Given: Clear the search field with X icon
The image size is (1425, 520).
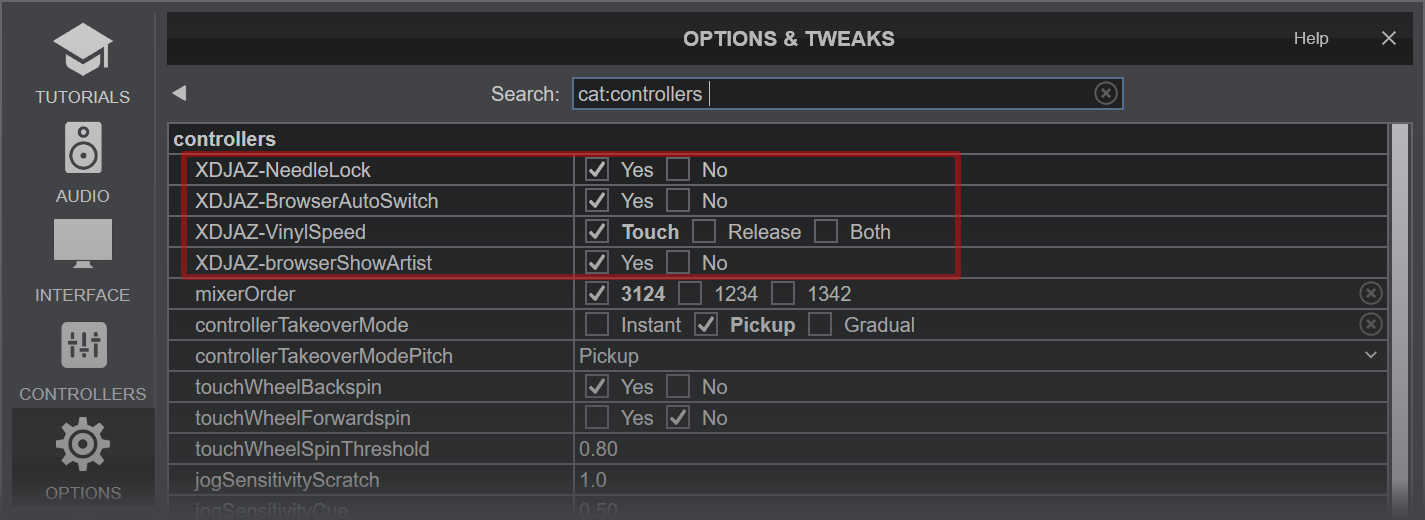Looking at the screenshot, I should tap(1105, 94).
